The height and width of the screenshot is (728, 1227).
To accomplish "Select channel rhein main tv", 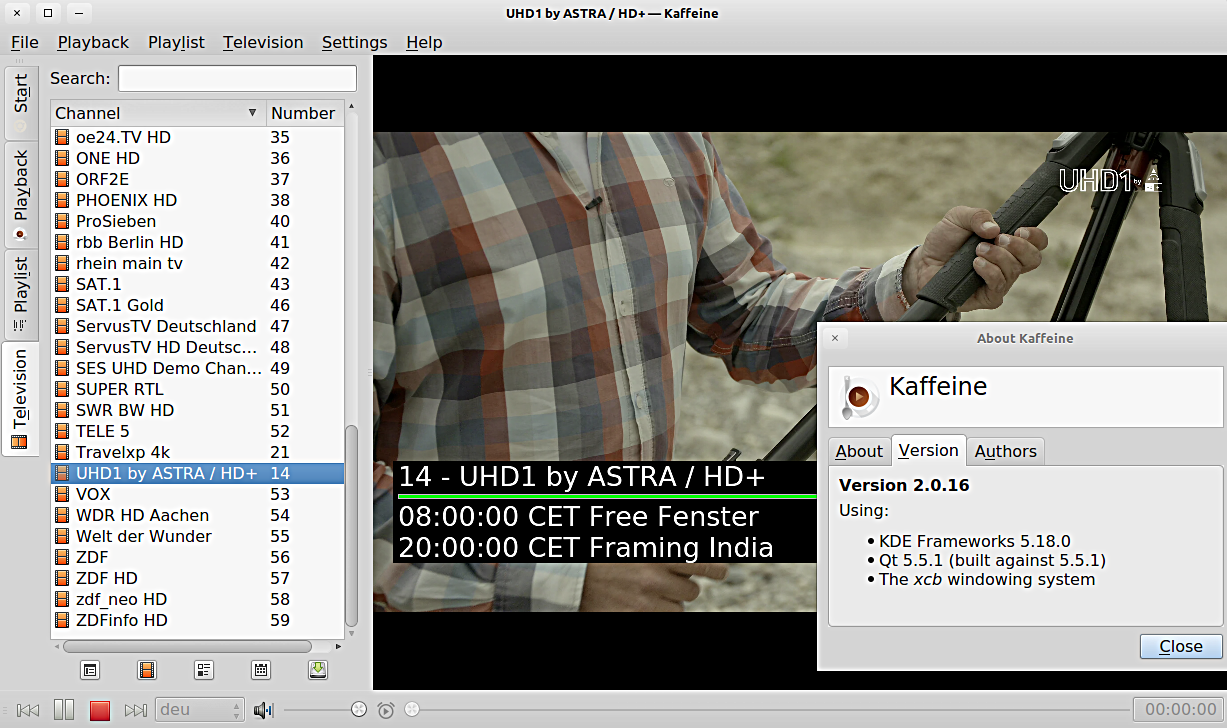I will tap(197, 263).
